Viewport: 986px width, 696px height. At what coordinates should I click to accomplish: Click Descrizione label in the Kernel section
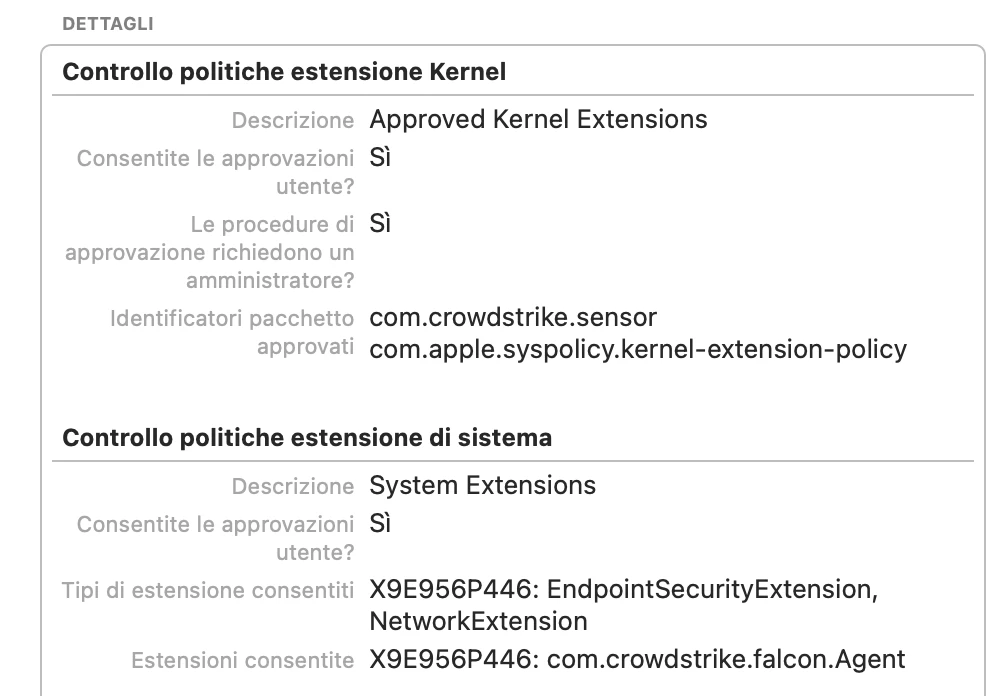[x=292, y=121]
